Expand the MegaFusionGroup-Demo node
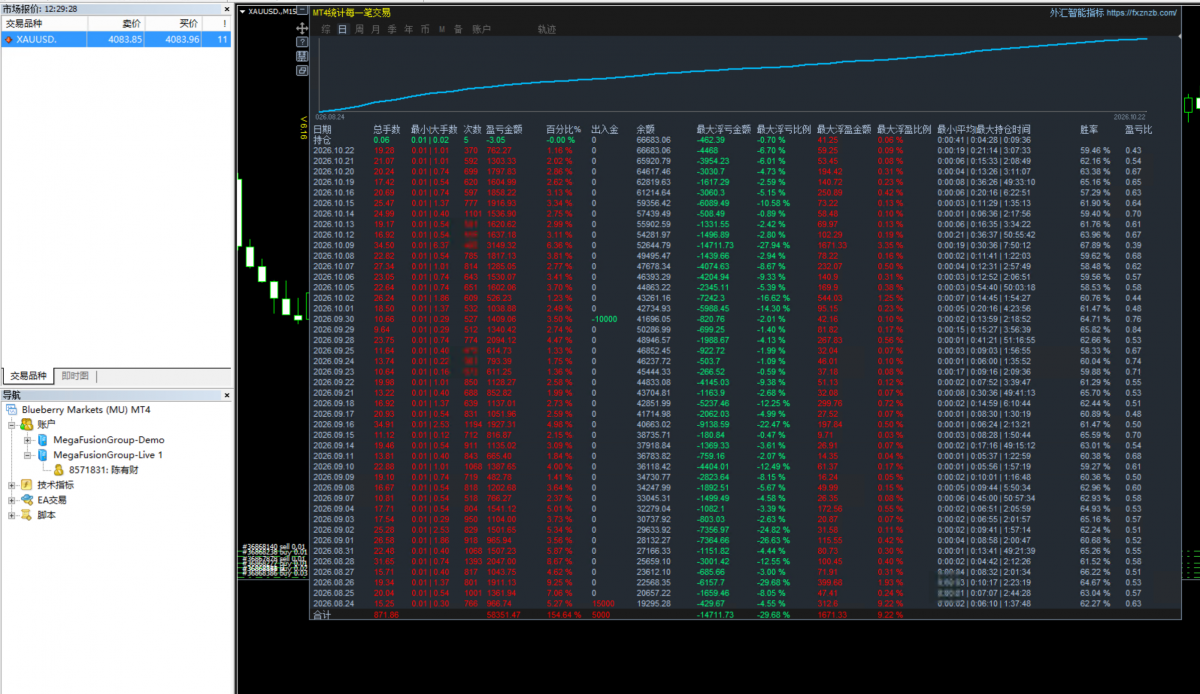The image size is (1200, 694). point(28,440)
